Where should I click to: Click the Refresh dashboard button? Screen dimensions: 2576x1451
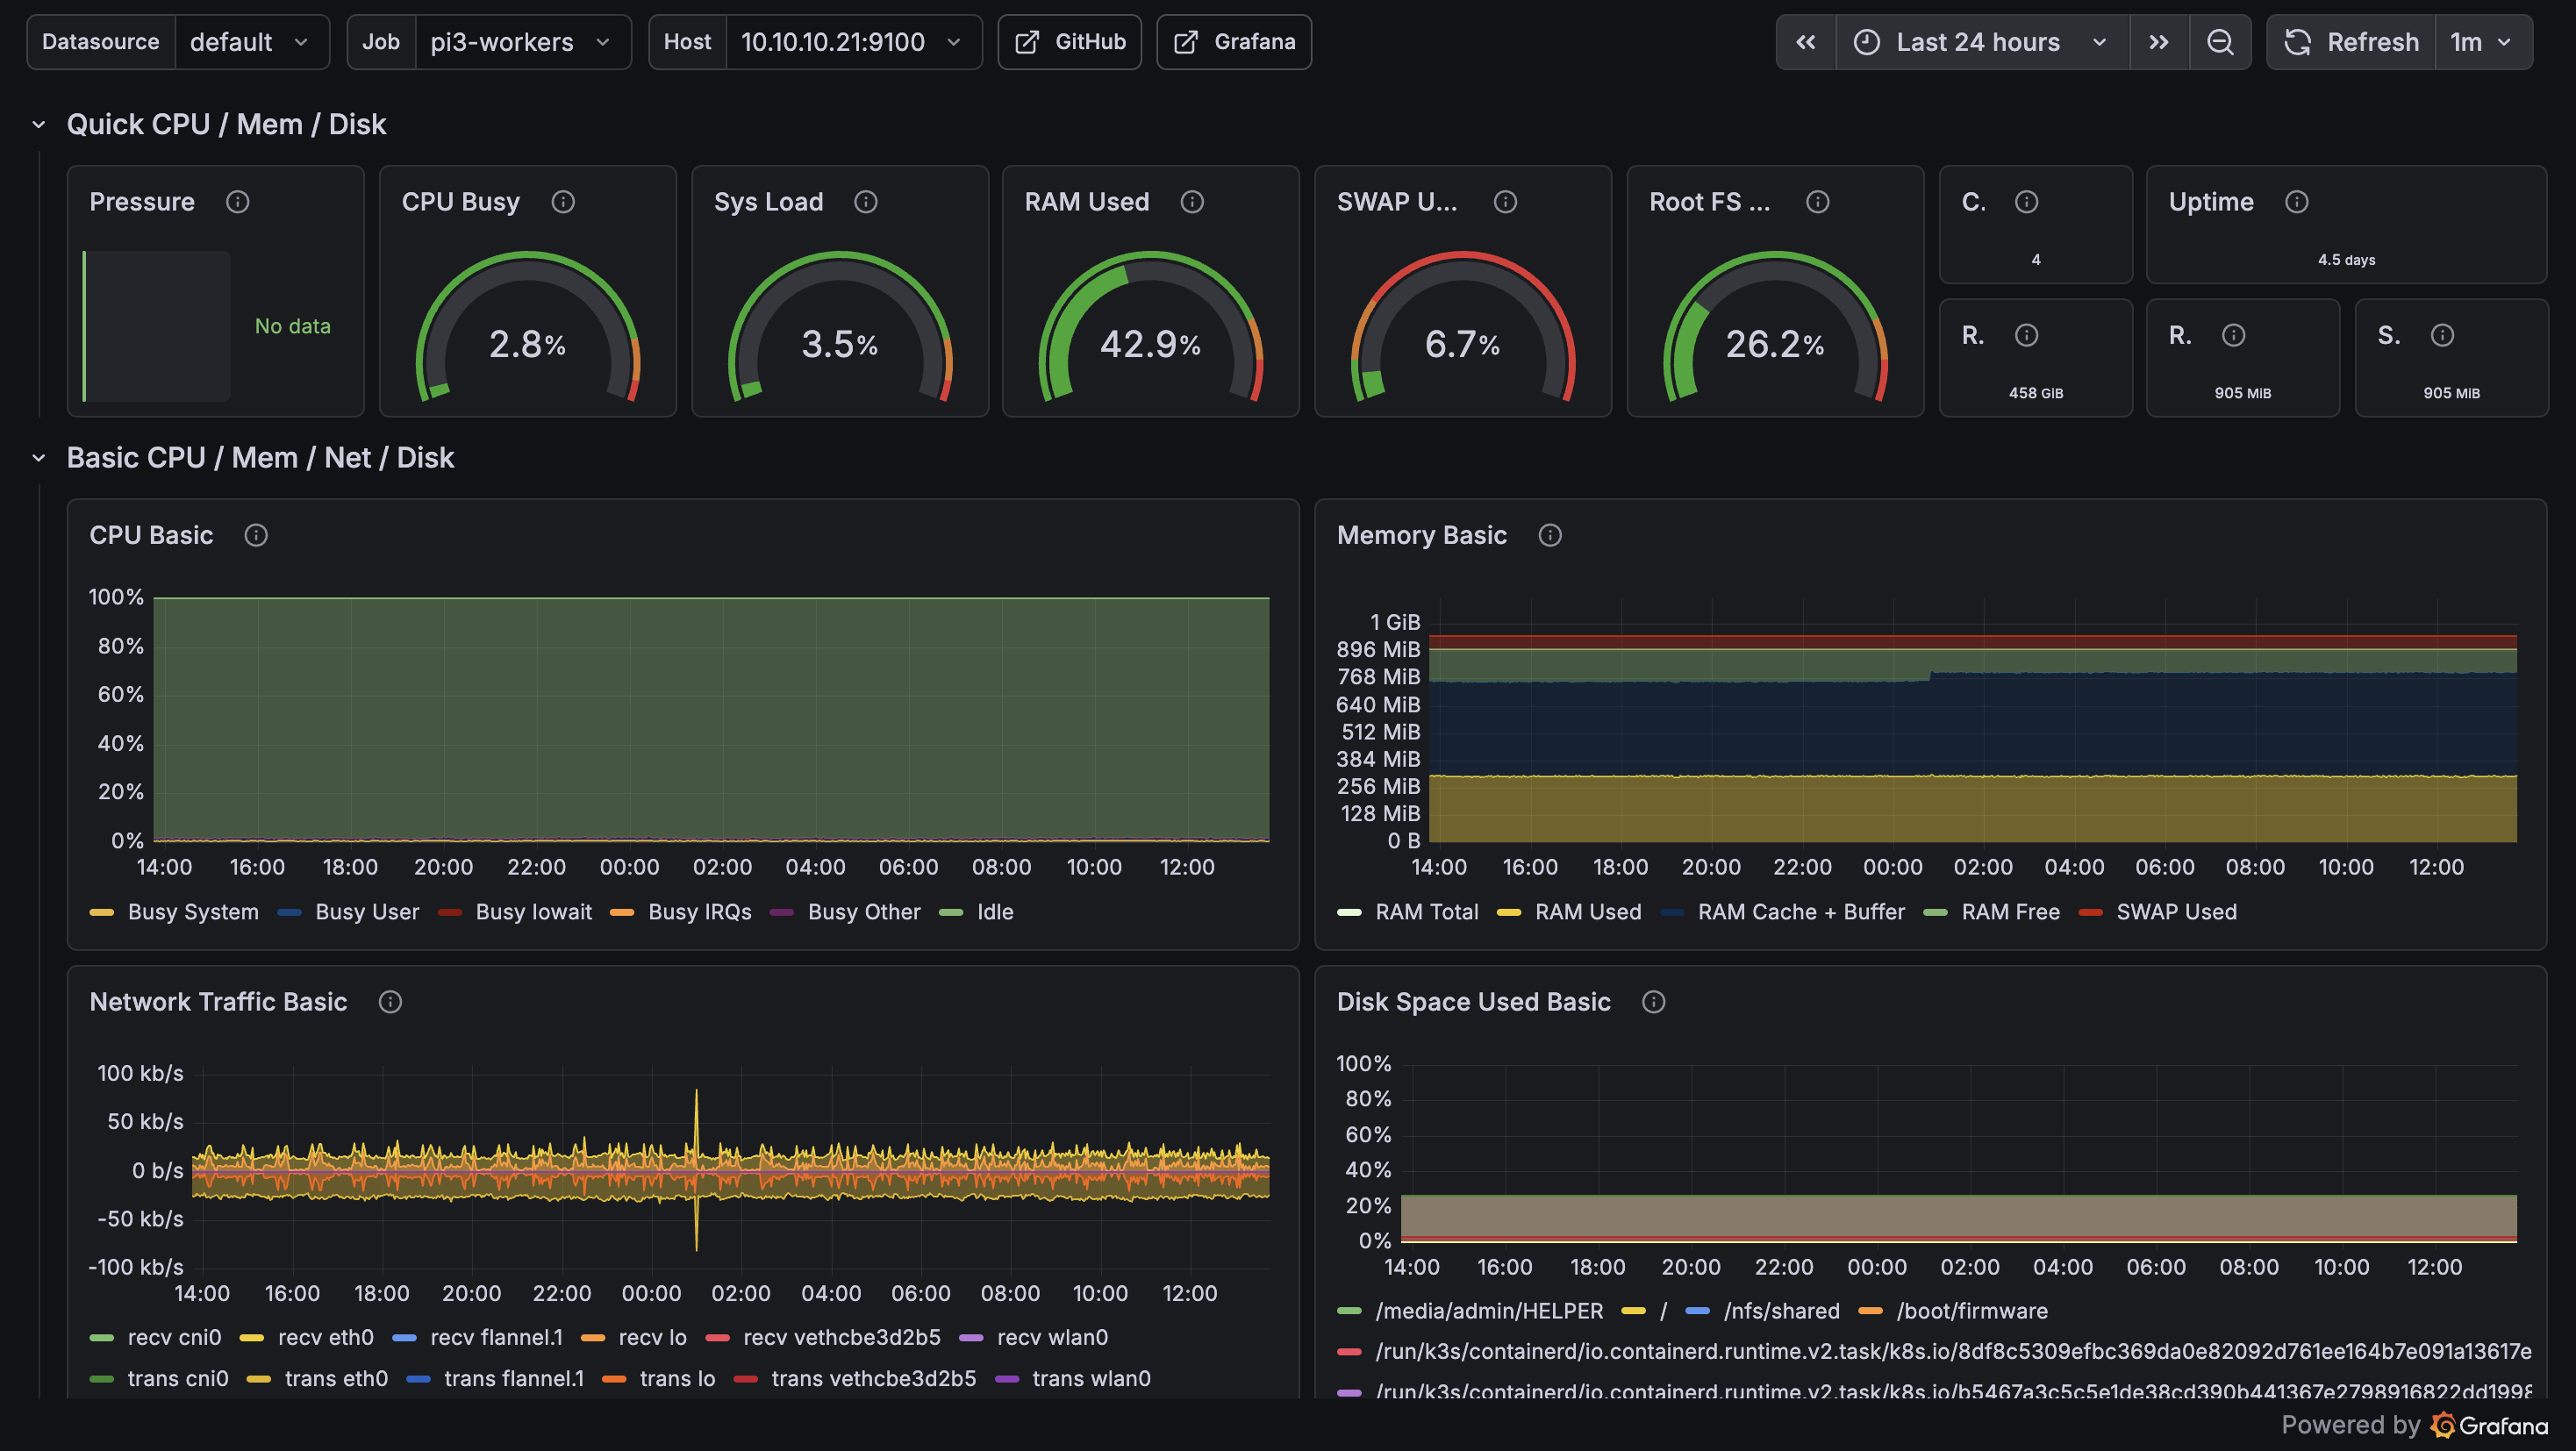pyautogui.click(x=2351, y=42)
